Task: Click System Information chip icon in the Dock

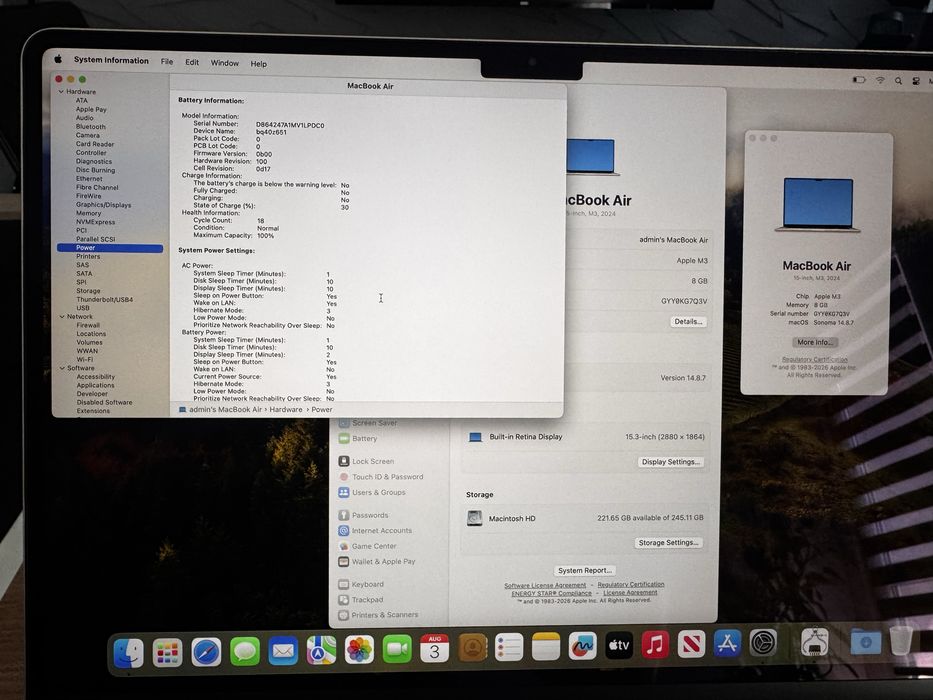Action: tap(815, 642)
